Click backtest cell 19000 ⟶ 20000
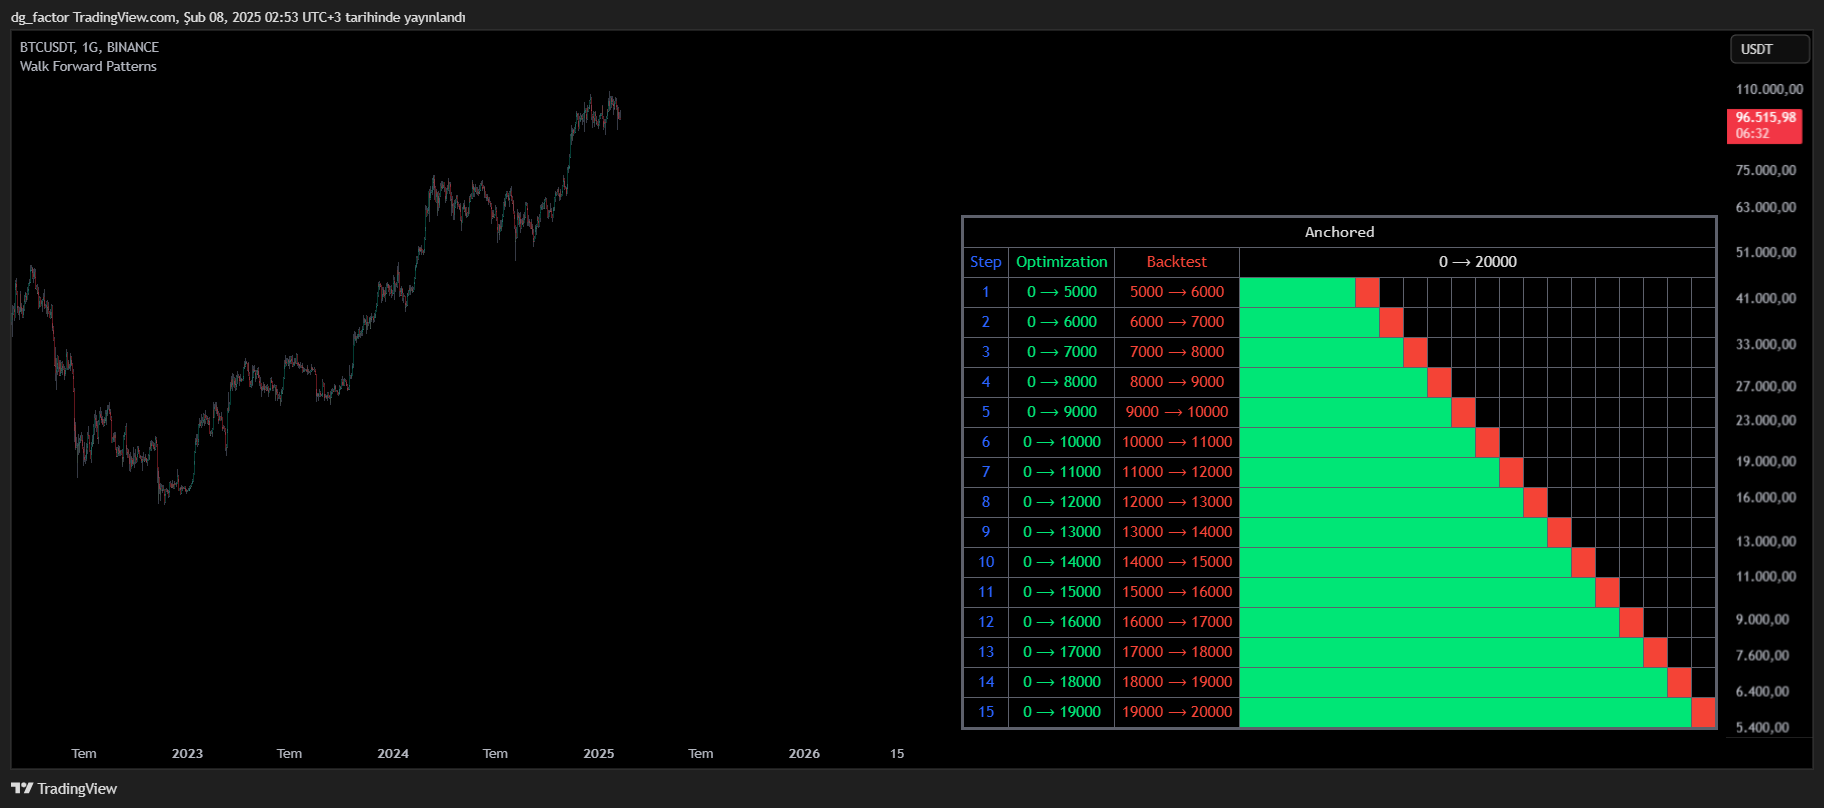The width and height of the screenshot is (1824, 808). [x=1176, y=712]
